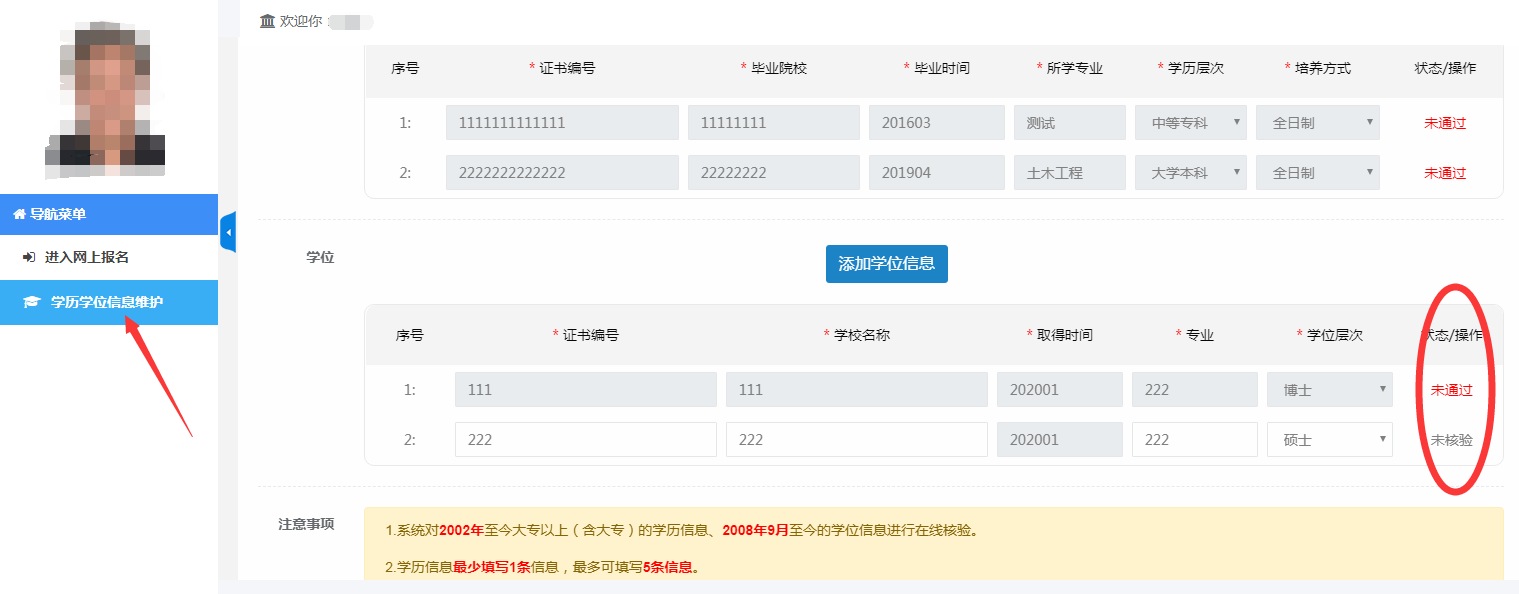Open the 中等专科 education level dropdown
The image size is (1519, 594).
pyautogui.click(x=1190, y=123)
